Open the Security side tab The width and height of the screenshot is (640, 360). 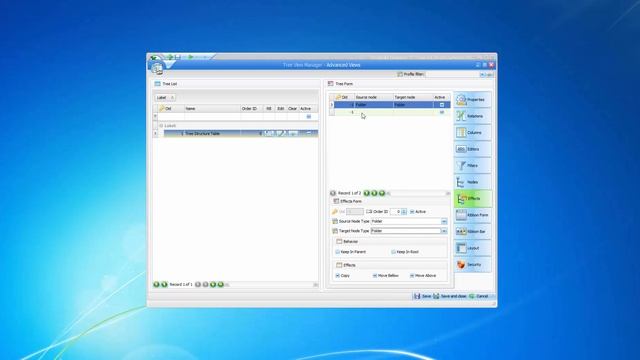[473, 264]
